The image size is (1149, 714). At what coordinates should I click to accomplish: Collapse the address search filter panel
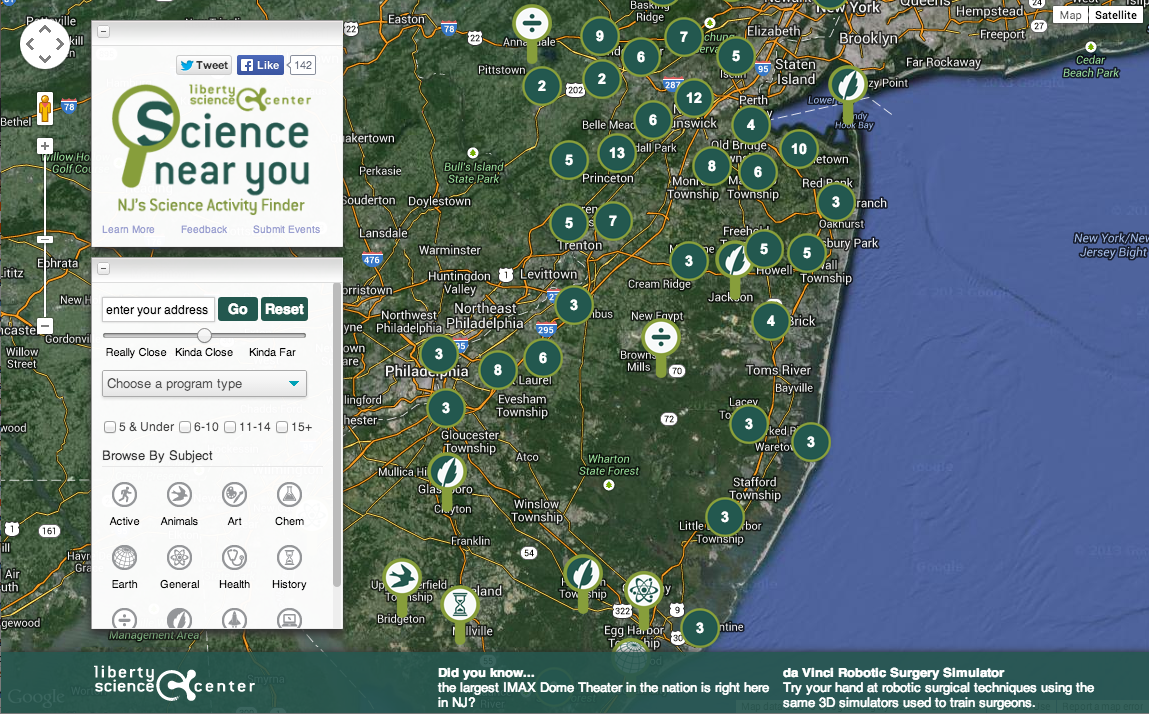[x=103, y=269]
